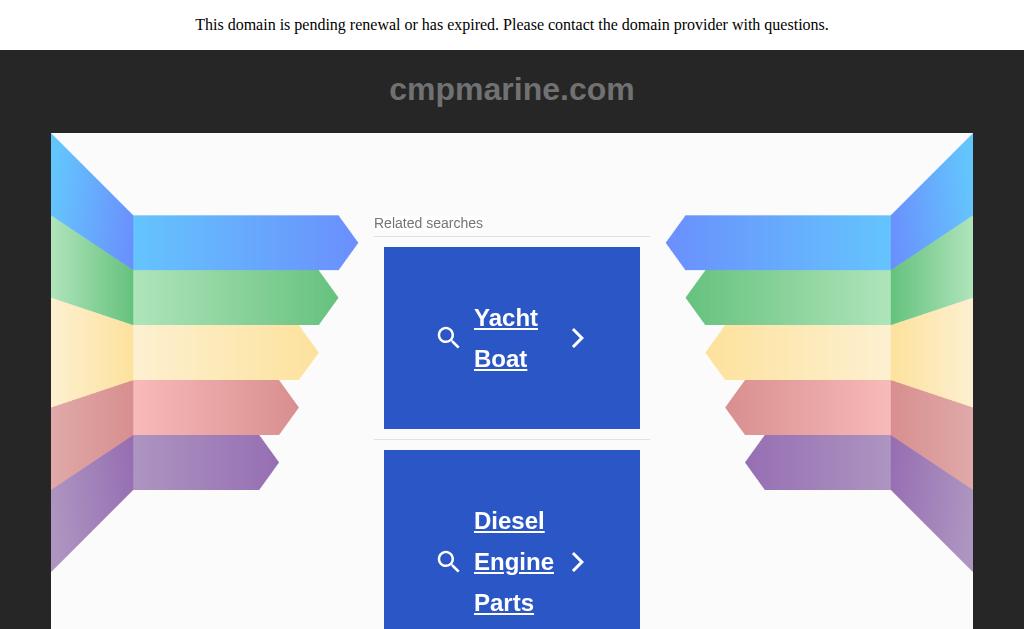
Task: Click the chevron arrow next to Diesel Engine Parts
Action: [x=577, y=562]
